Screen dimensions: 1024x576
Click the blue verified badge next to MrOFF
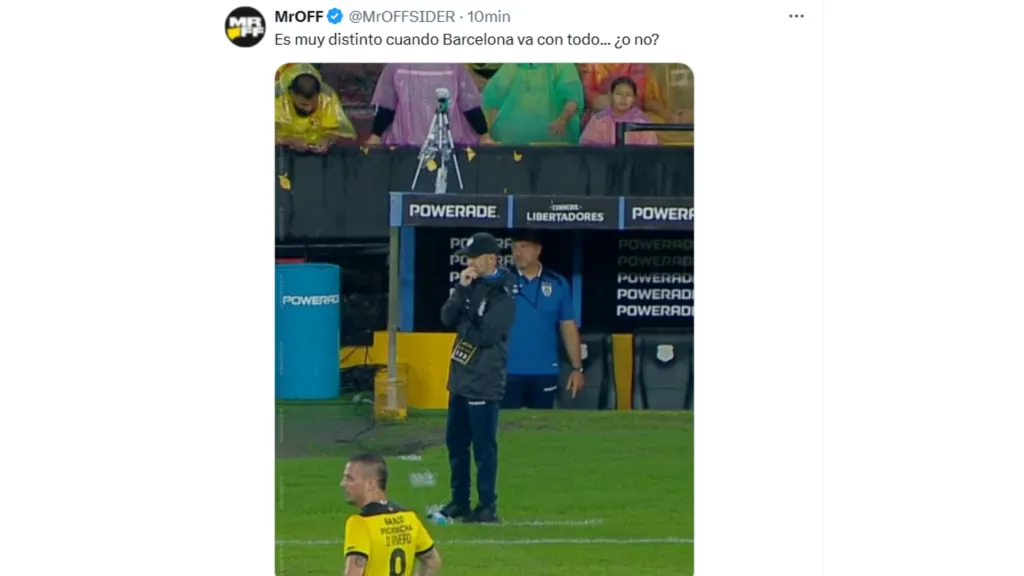tap(334, 16)
